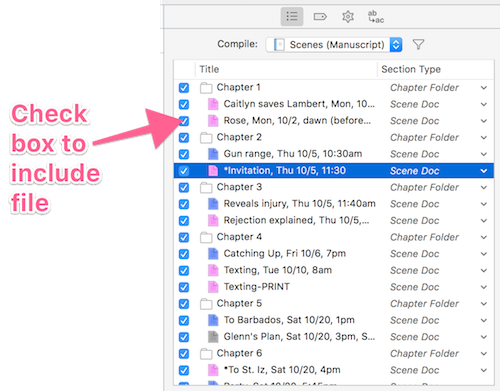Viewport: 500px width, 391px height.
Task: Uncheck the Chapter 2 include checkbox
Action: pyautogui.click(x=184, y=137)
